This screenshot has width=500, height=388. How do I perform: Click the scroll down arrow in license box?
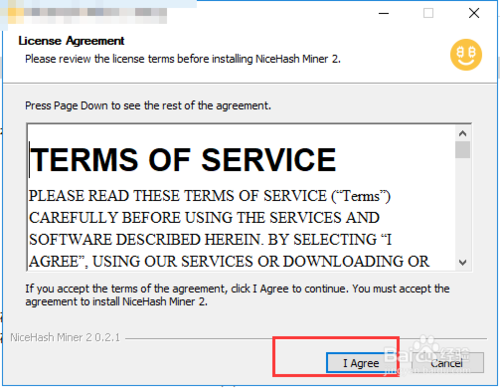pyautogui.click(x=462, y=262)
